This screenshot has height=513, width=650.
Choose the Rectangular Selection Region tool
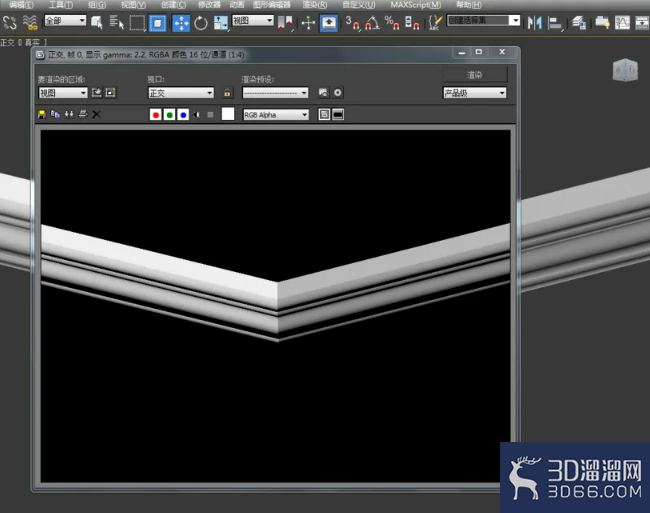coord(137,23)
